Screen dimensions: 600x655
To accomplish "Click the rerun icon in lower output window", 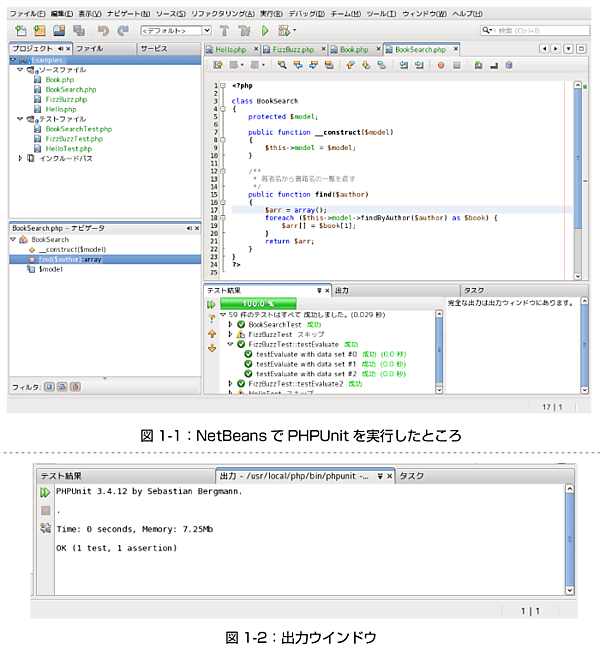I will [x=45, y=492].
